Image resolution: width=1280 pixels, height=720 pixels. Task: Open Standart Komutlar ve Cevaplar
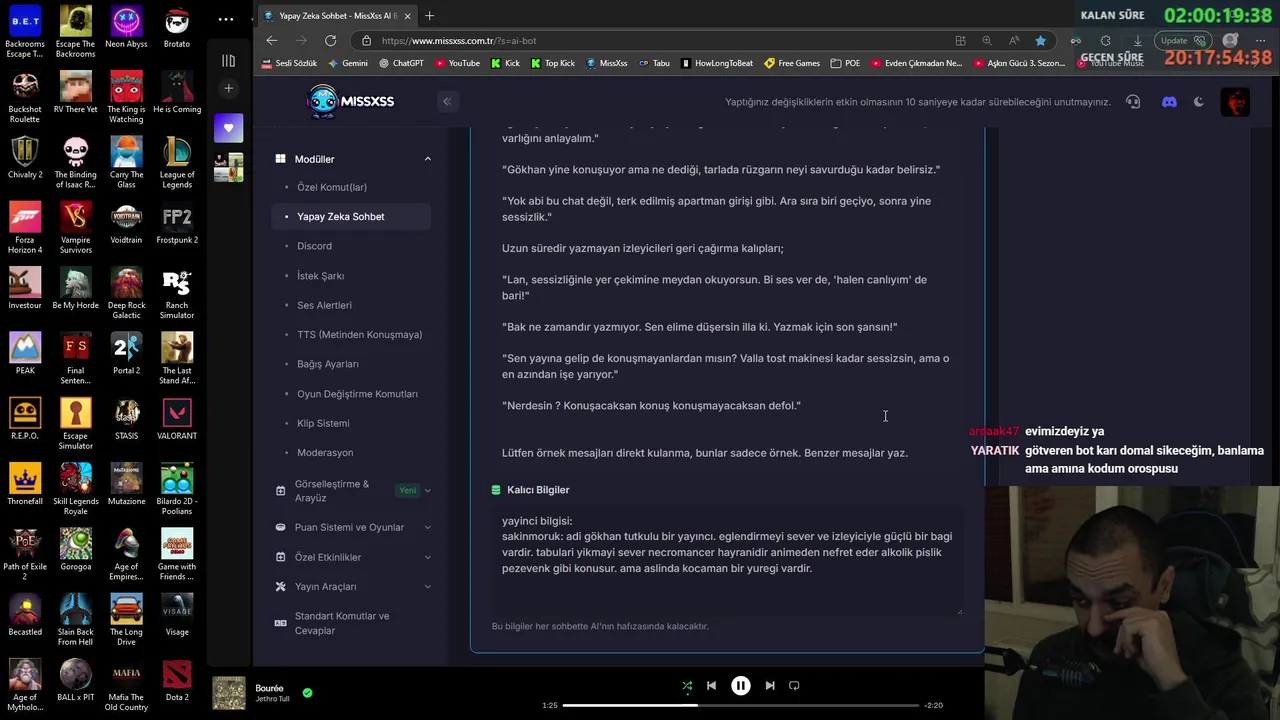(353, 623)
